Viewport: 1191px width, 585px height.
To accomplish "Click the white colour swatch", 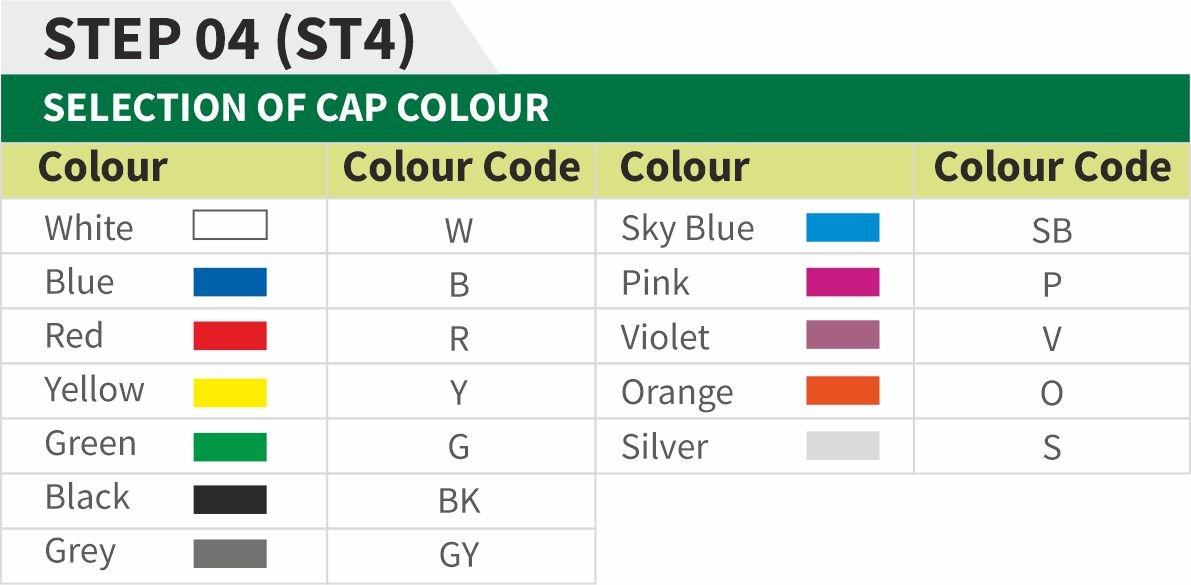I will 230,226.
